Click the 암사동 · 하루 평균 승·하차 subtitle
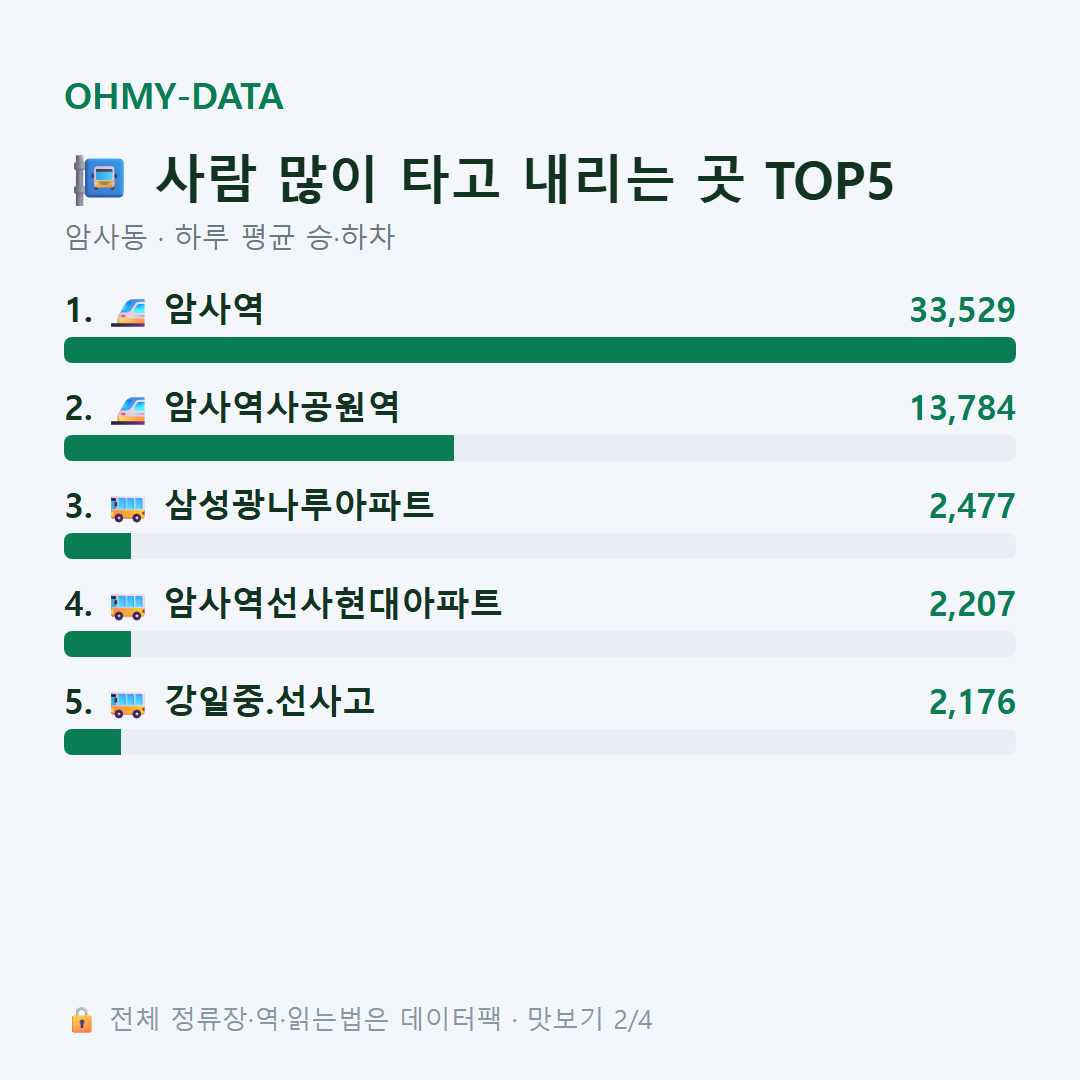Image resolution: width=1080 pixels, height=1080 pixels. [229, 237]
